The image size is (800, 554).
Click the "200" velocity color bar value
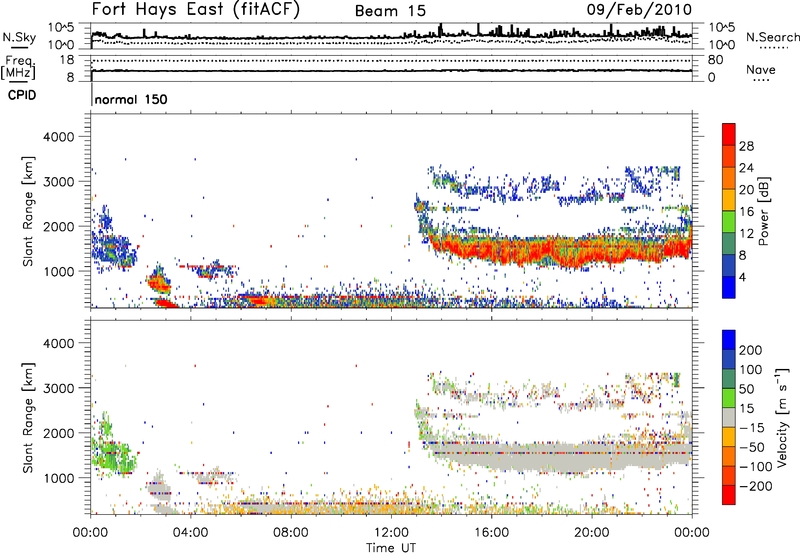[x=751, y=350]
